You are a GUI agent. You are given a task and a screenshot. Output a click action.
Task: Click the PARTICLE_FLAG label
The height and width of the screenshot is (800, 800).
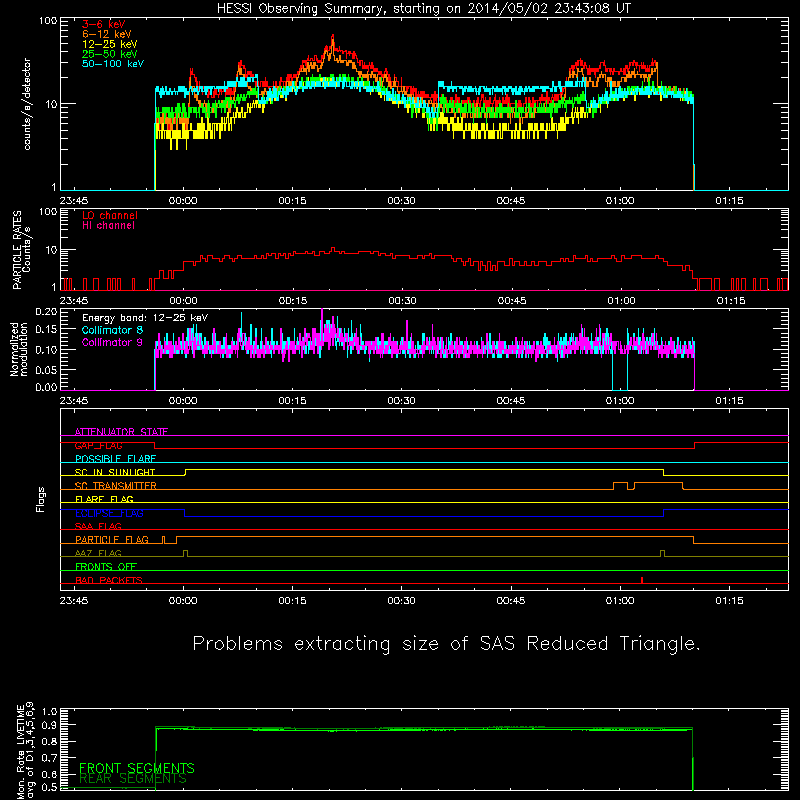click(x=112, y=540)
